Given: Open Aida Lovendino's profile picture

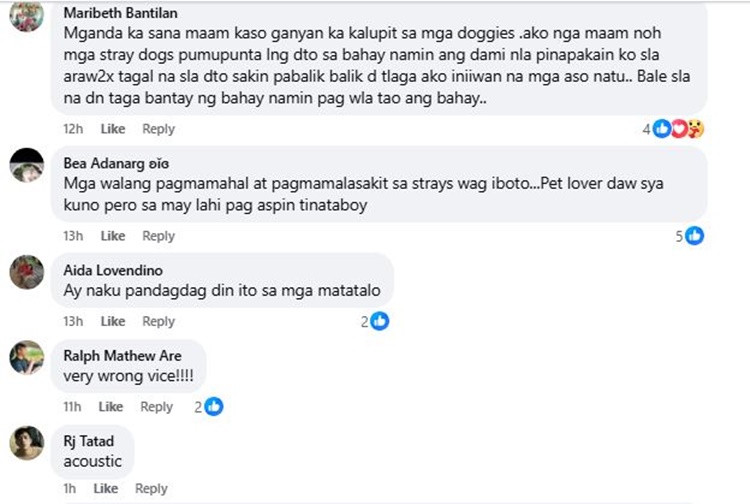Looking at the screenshot, I should (27, 272).
